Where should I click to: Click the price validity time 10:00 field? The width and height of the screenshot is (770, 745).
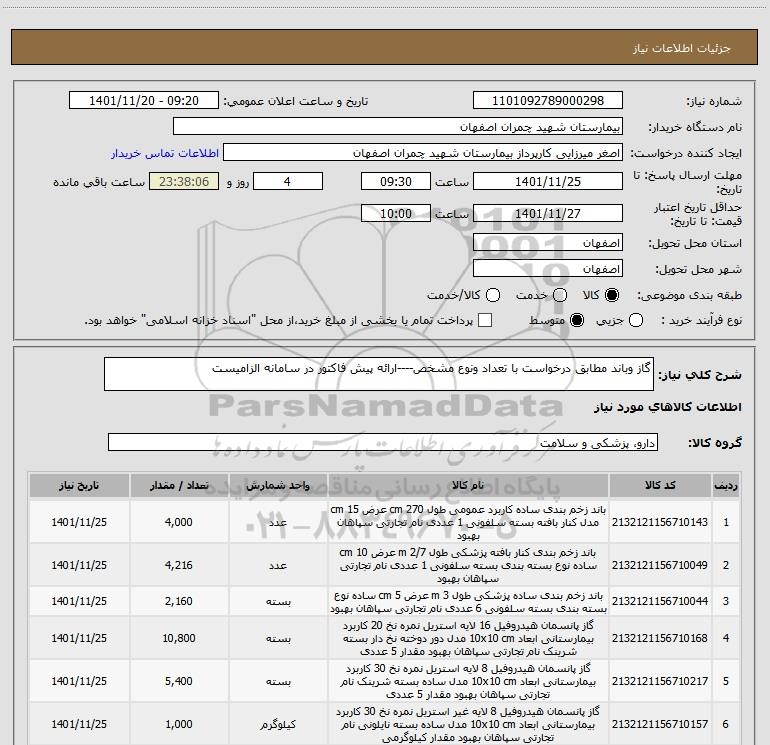[396, 213]
